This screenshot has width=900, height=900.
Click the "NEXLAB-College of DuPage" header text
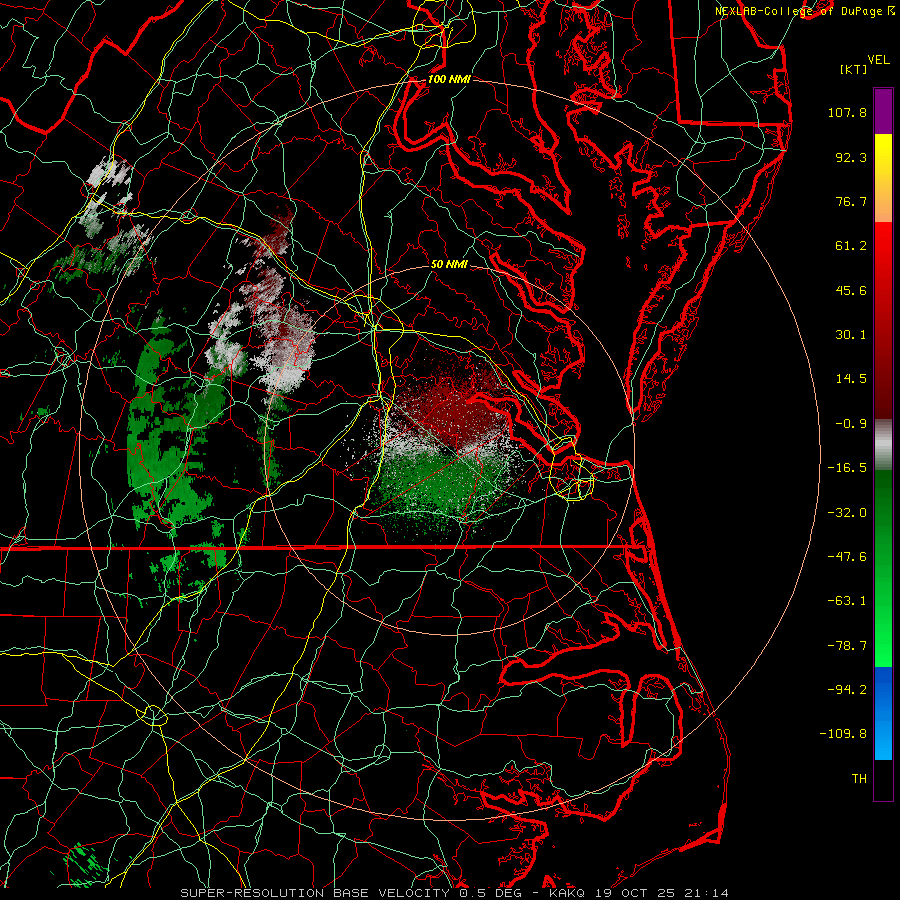coord(799,11)
